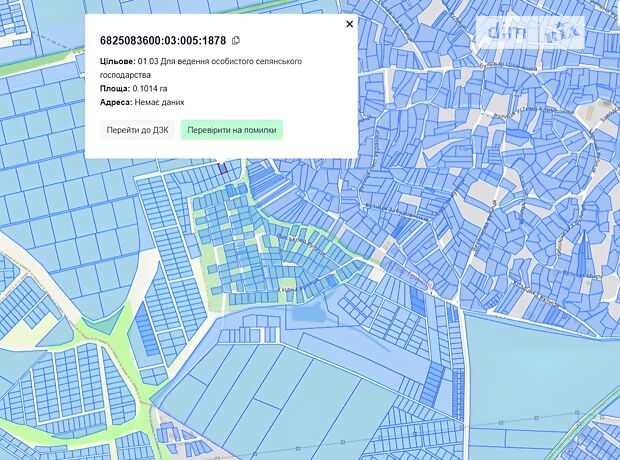Viewport: 620px width, 460px height.
Task: Copy the cadastral number 6825083600:03:005:1878
Action: [236, 41]
